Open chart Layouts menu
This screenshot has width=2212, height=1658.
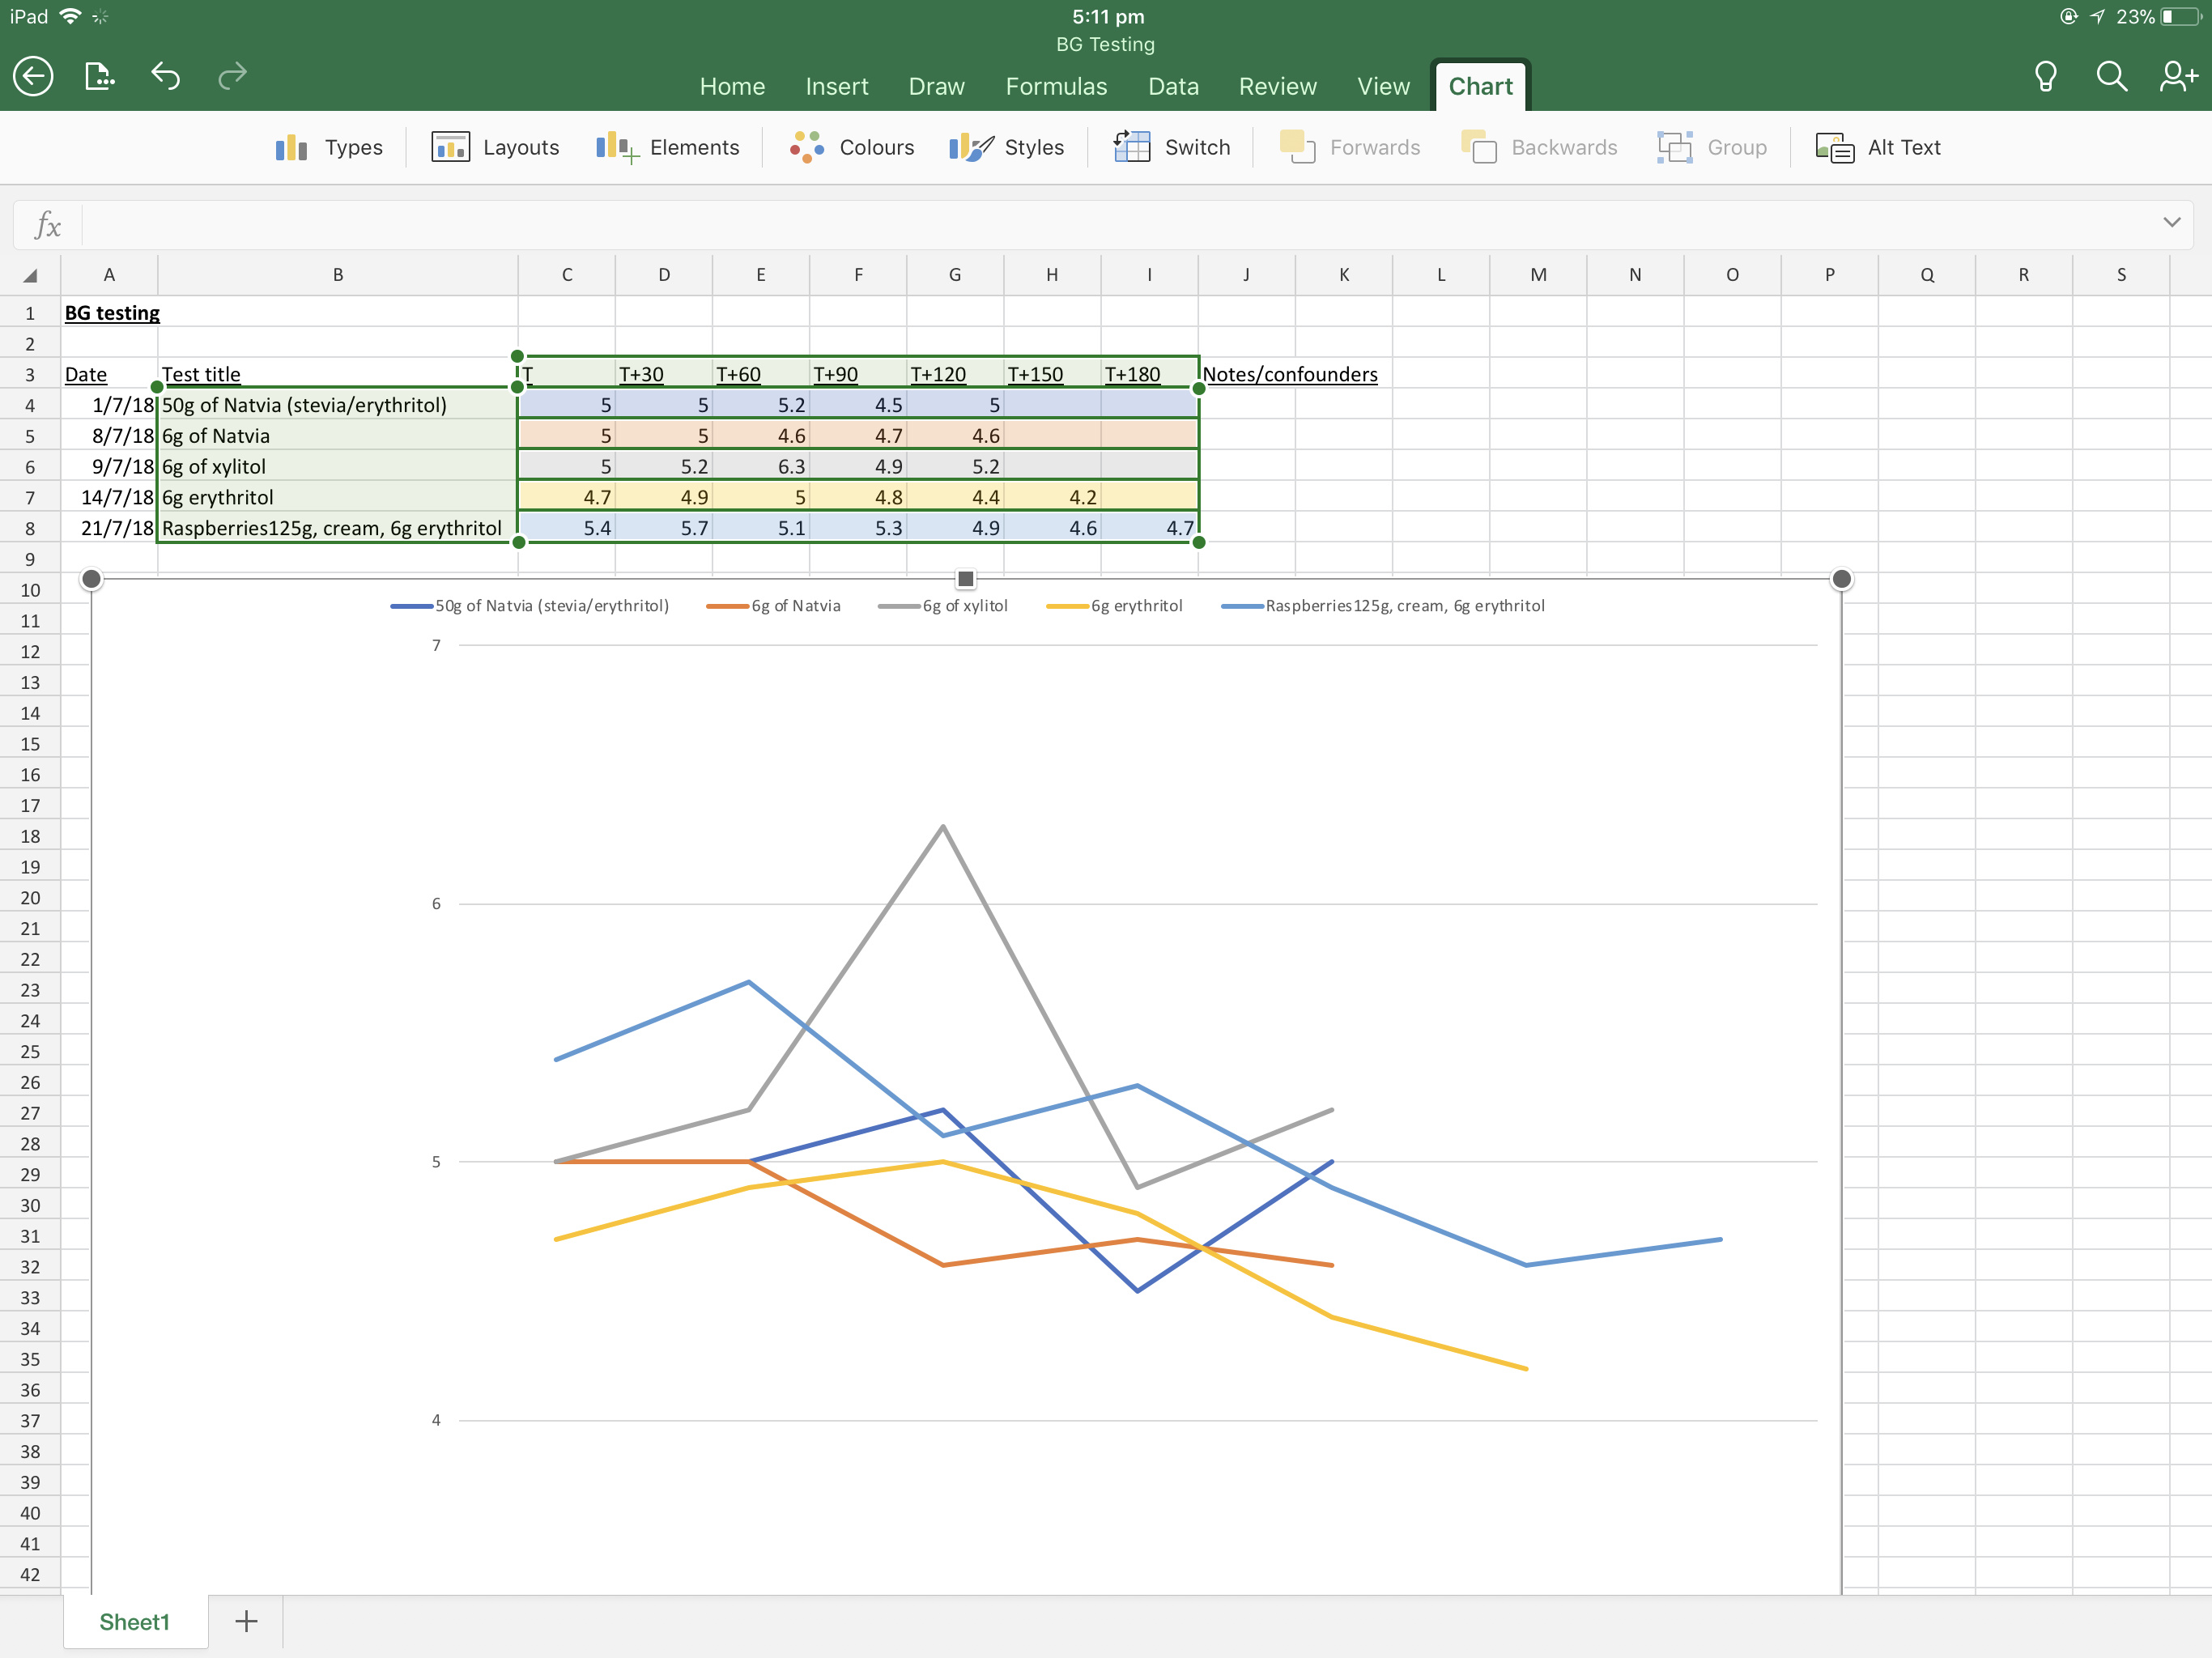point(495,148)
